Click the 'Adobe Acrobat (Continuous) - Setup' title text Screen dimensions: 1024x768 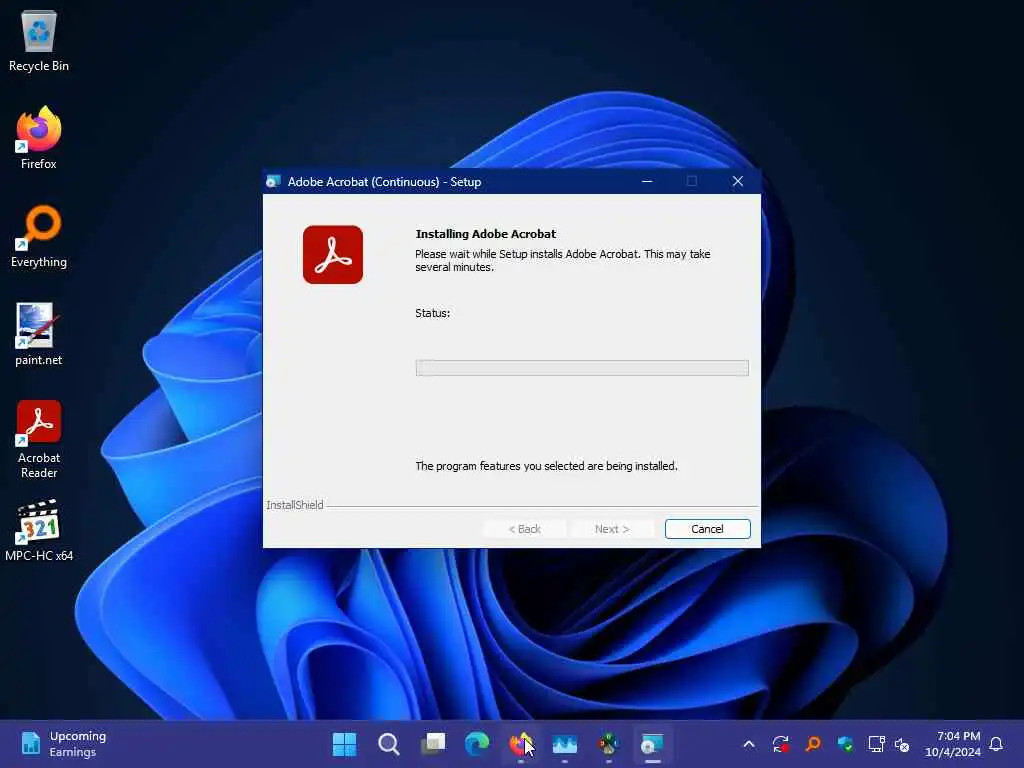(x=385, y=182)
